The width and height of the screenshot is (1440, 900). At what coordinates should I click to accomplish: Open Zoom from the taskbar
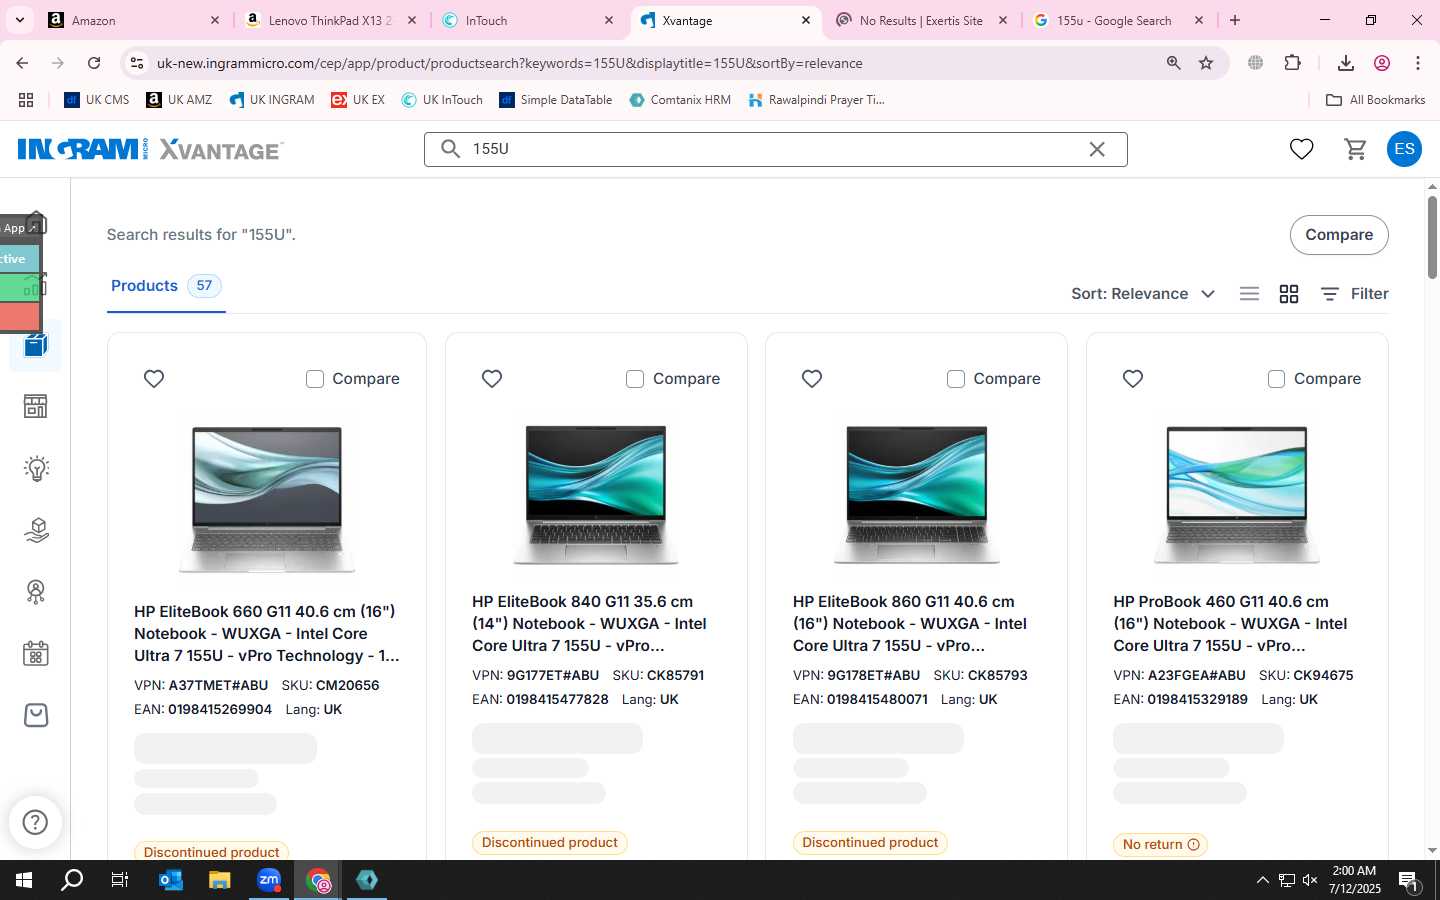tap(269, 880)
